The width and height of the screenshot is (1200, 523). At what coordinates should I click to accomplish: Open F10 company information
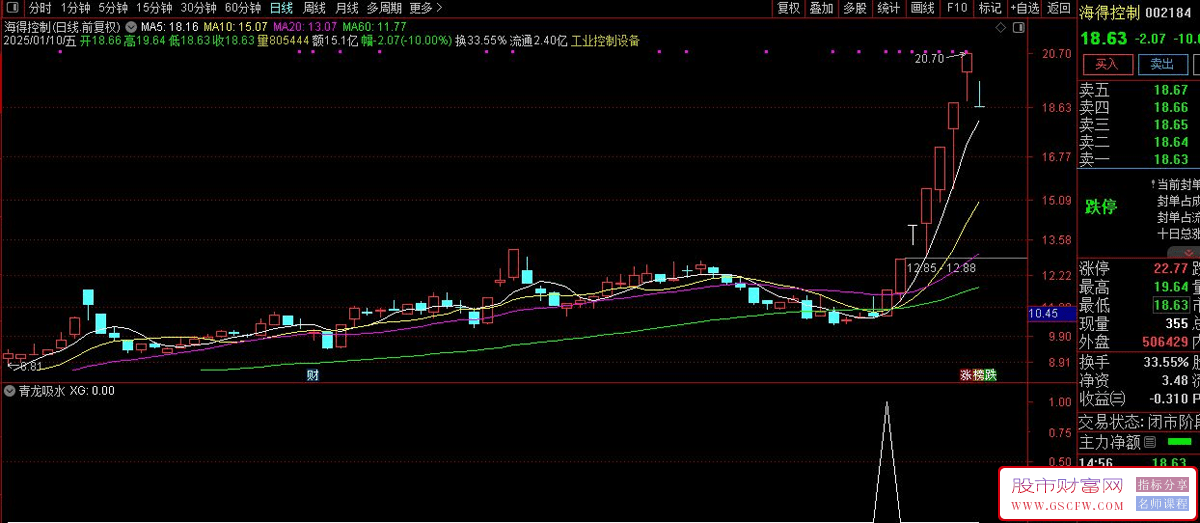[956, 8]
